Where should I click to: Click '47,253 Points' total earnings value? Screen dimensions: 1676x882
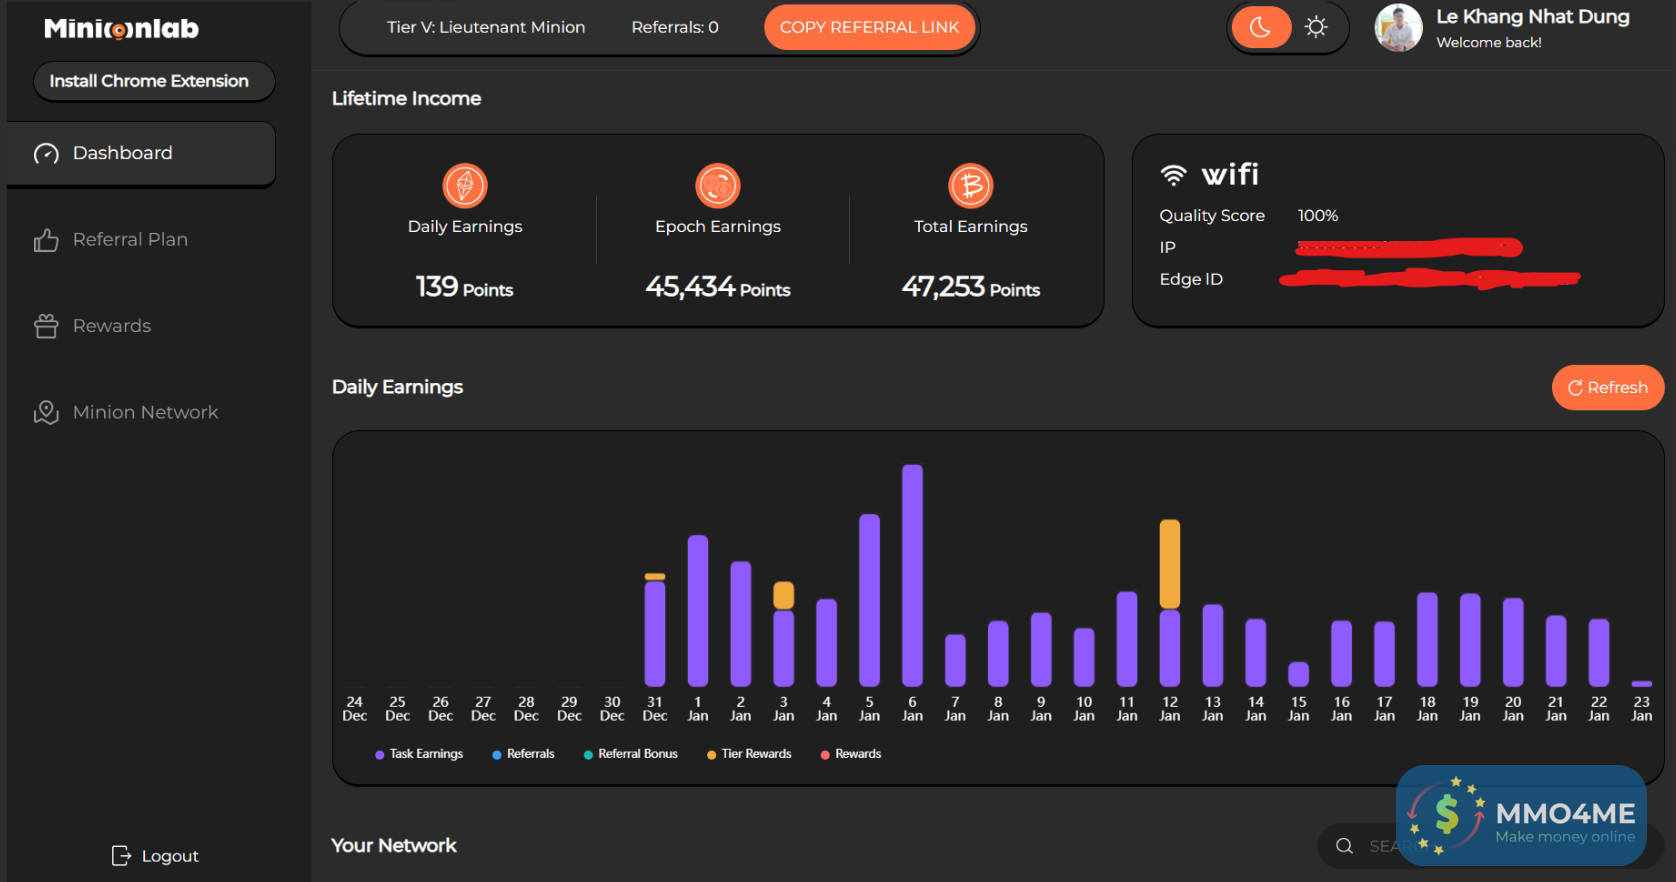(x=971, y=288)
